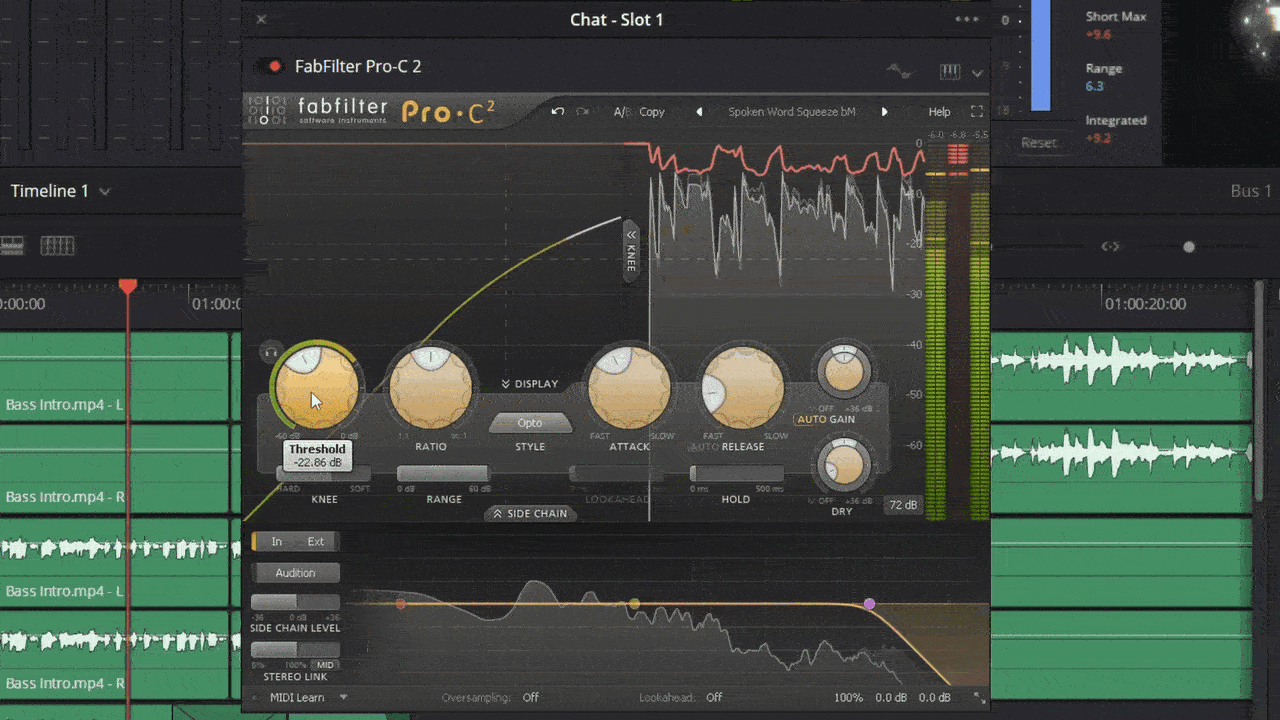Click the Attack knob
This screenshot has width=1280, height=720.
pos(629,389)
